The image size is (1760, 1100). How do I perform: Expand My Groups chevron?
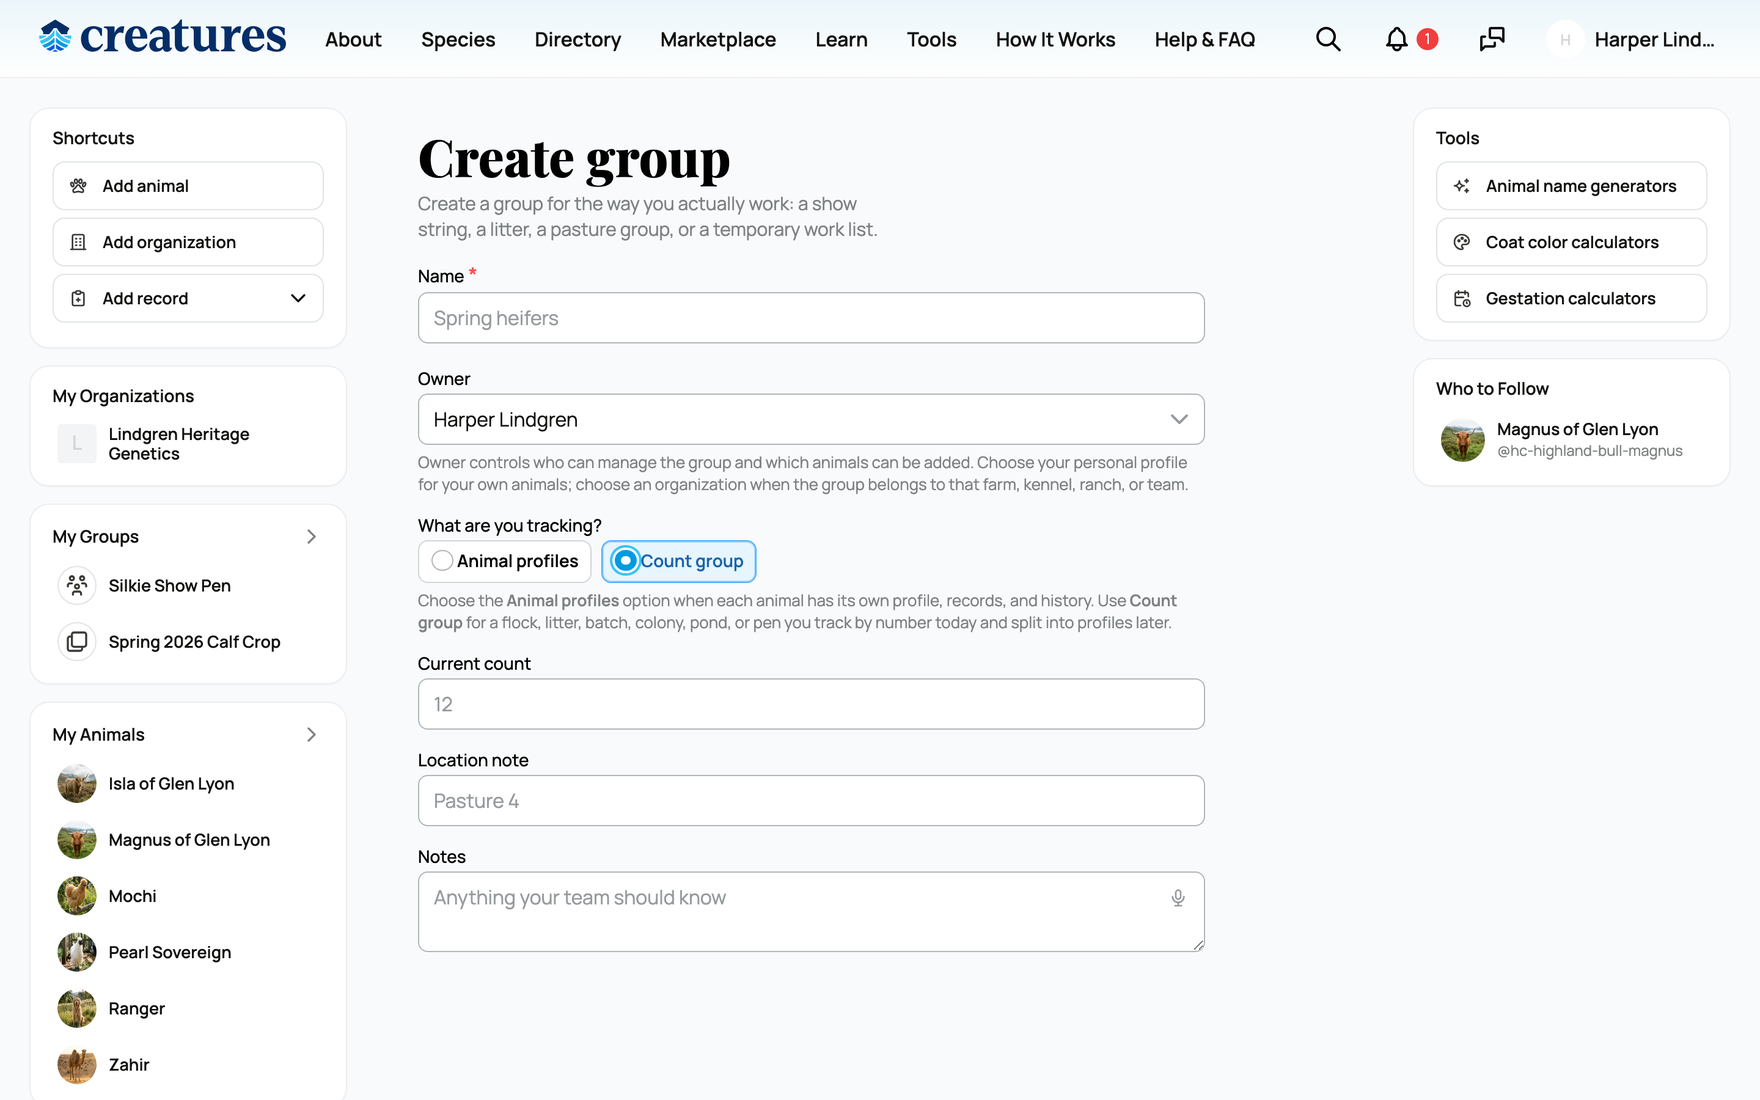[x=312, y=537]
